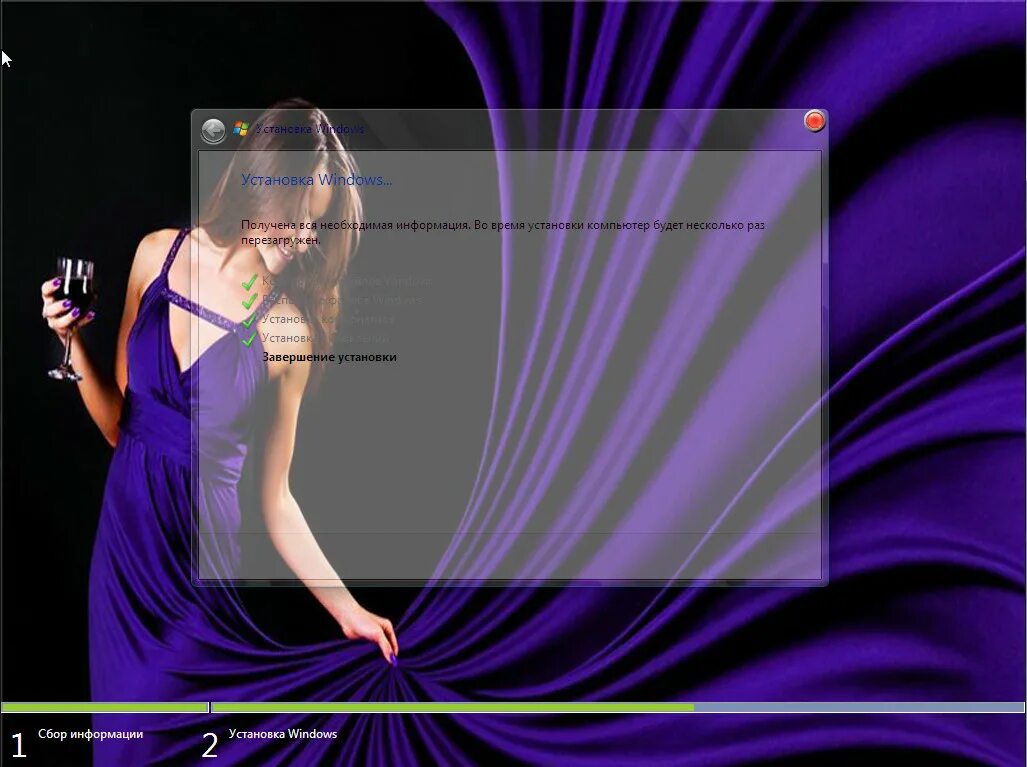Viewport: 1027px width, 767px height.
Task: Click the message starting "Получена вся необходимая информация"
Action: tap(502, 233)
